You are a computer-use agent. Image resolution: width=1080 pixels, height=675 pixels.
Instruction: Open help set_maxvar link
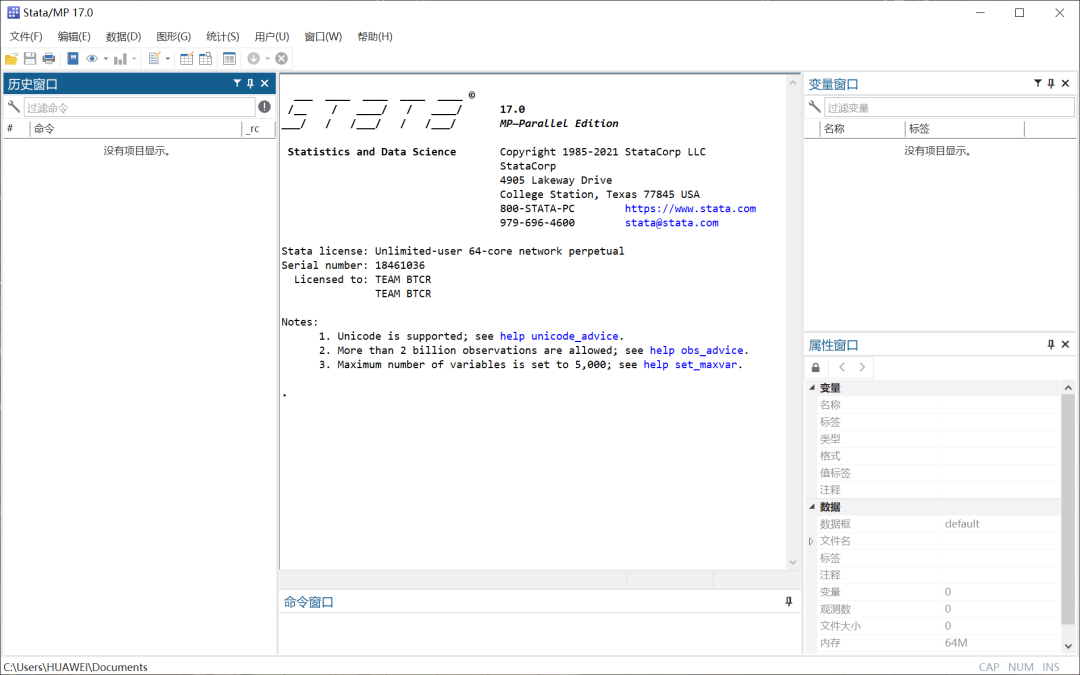690,364
